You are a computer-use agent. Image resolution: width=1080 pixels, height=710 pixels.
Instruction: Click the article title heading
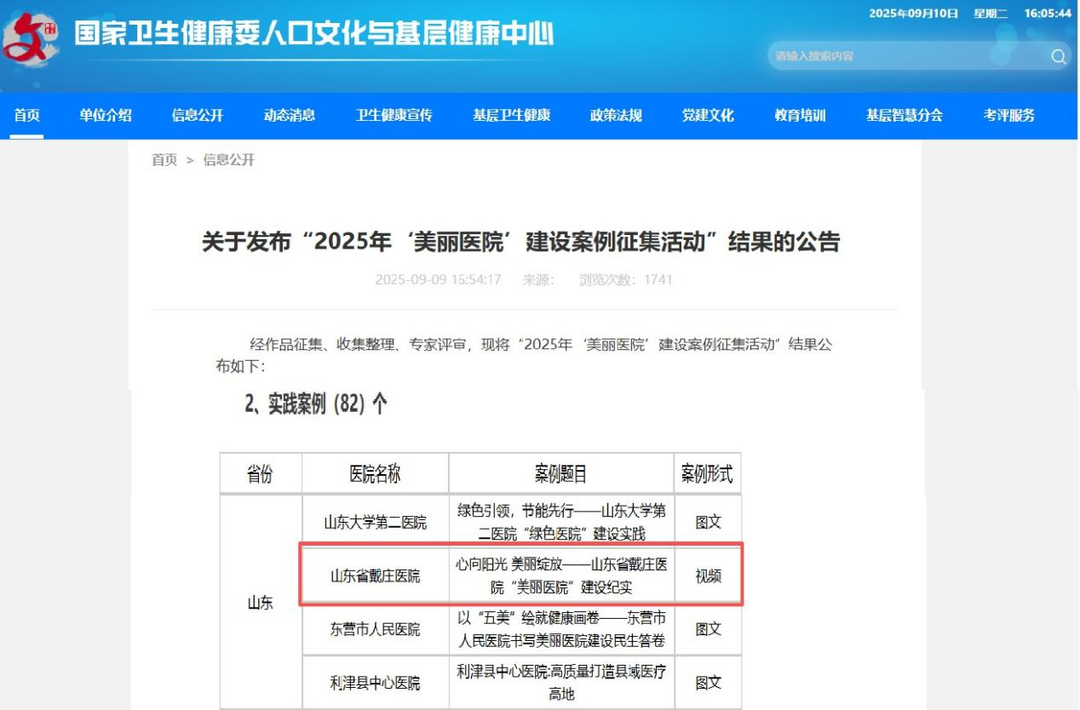521,241
